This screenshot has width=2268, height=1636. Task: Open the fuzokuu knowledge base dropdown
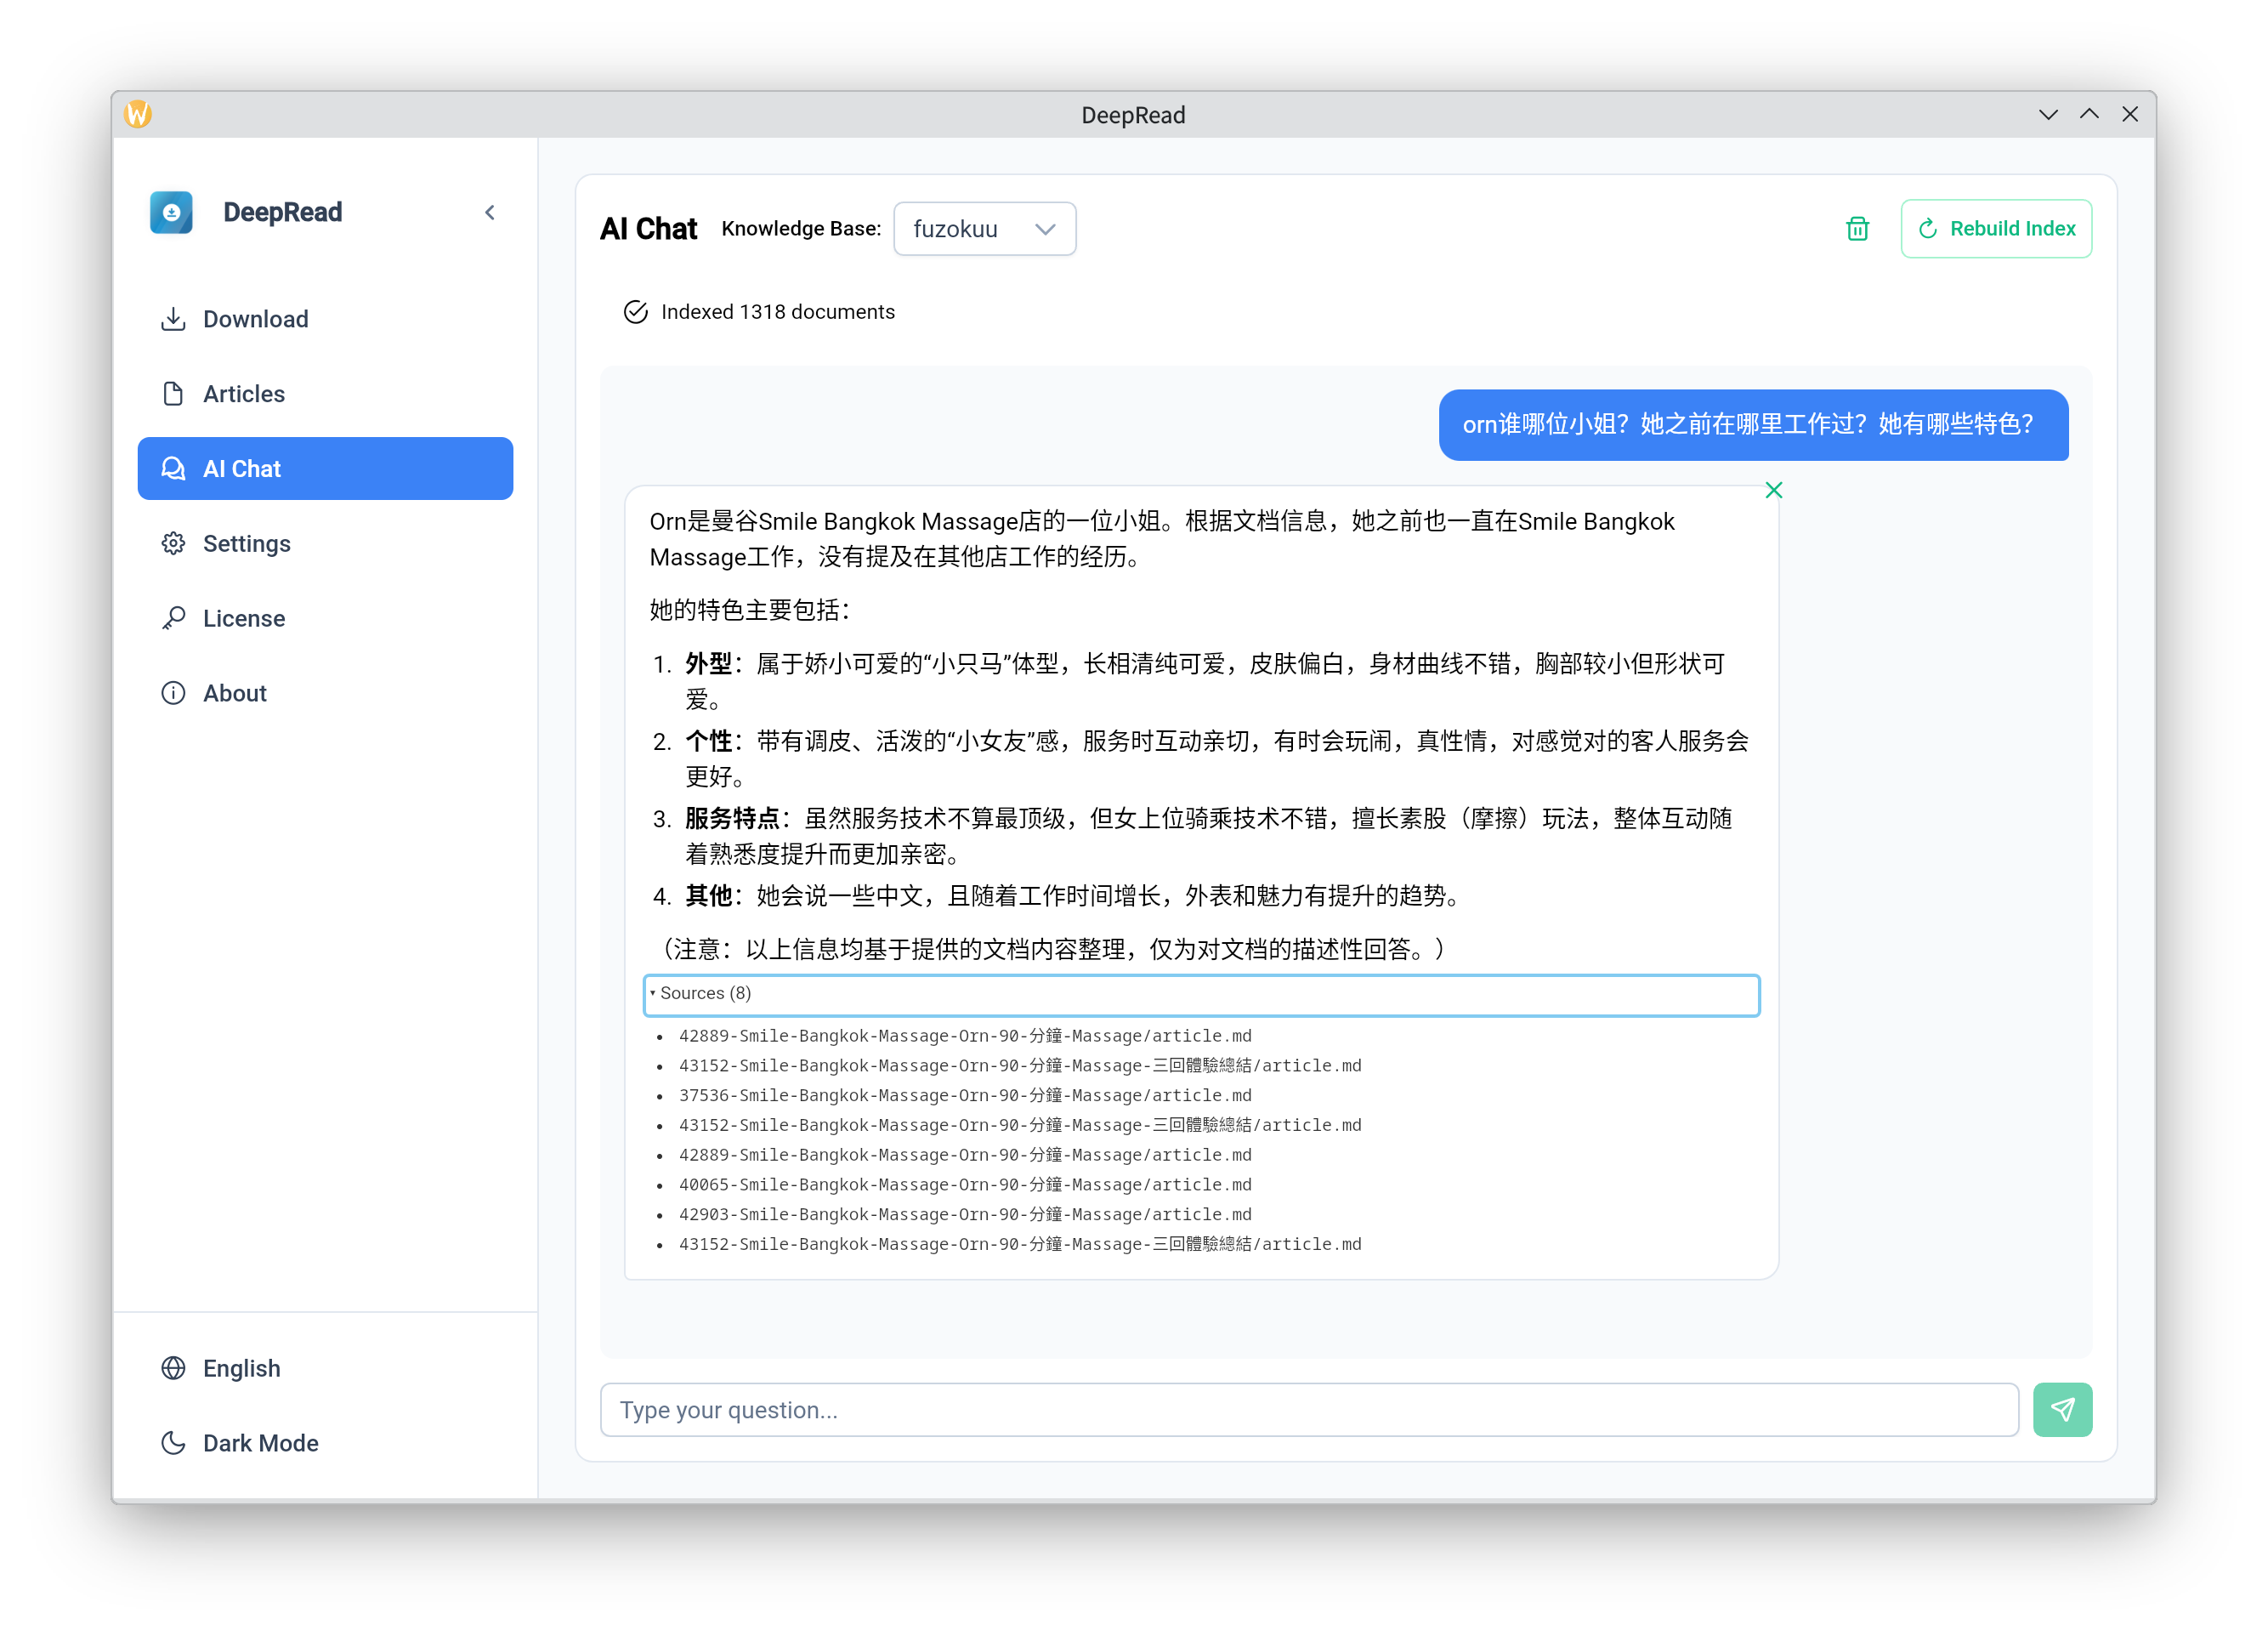click(984, 229)
